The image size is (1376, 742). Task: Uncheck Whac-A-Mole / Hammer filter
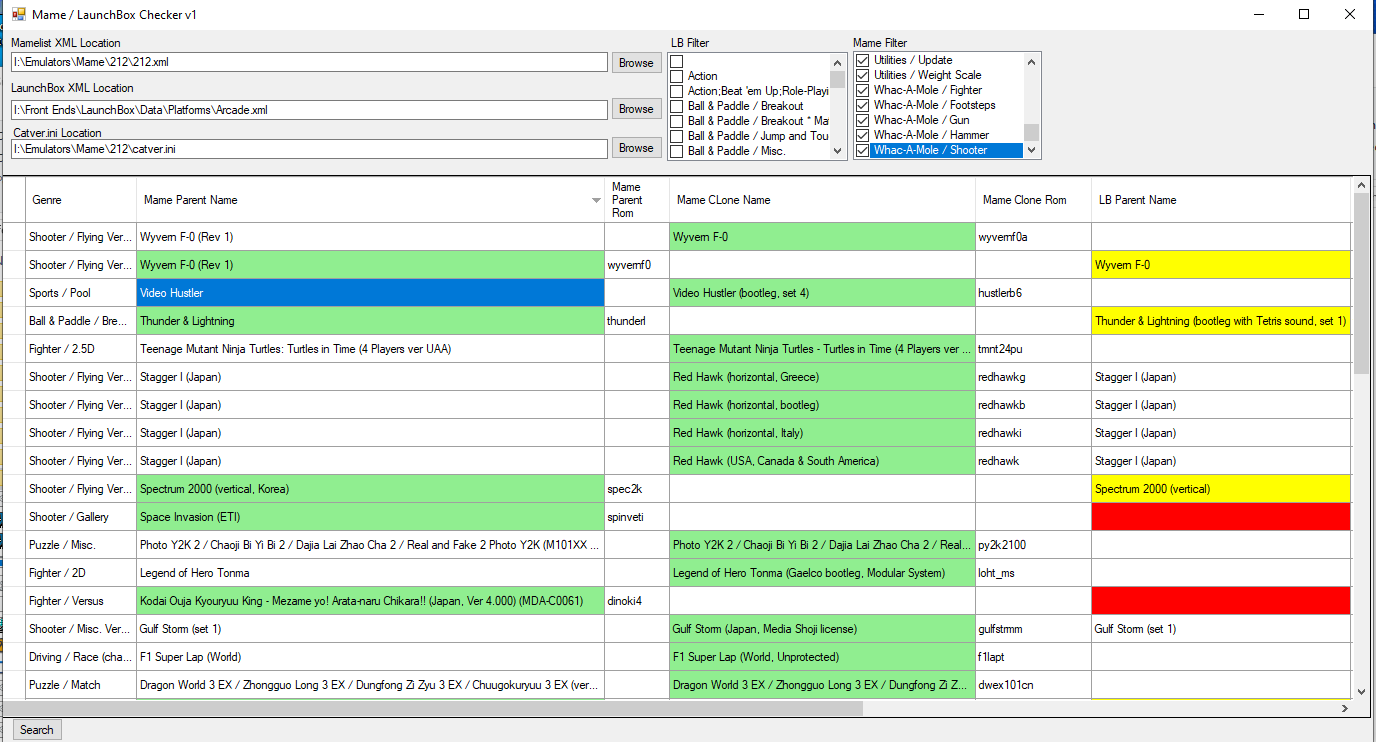point(863,135)
